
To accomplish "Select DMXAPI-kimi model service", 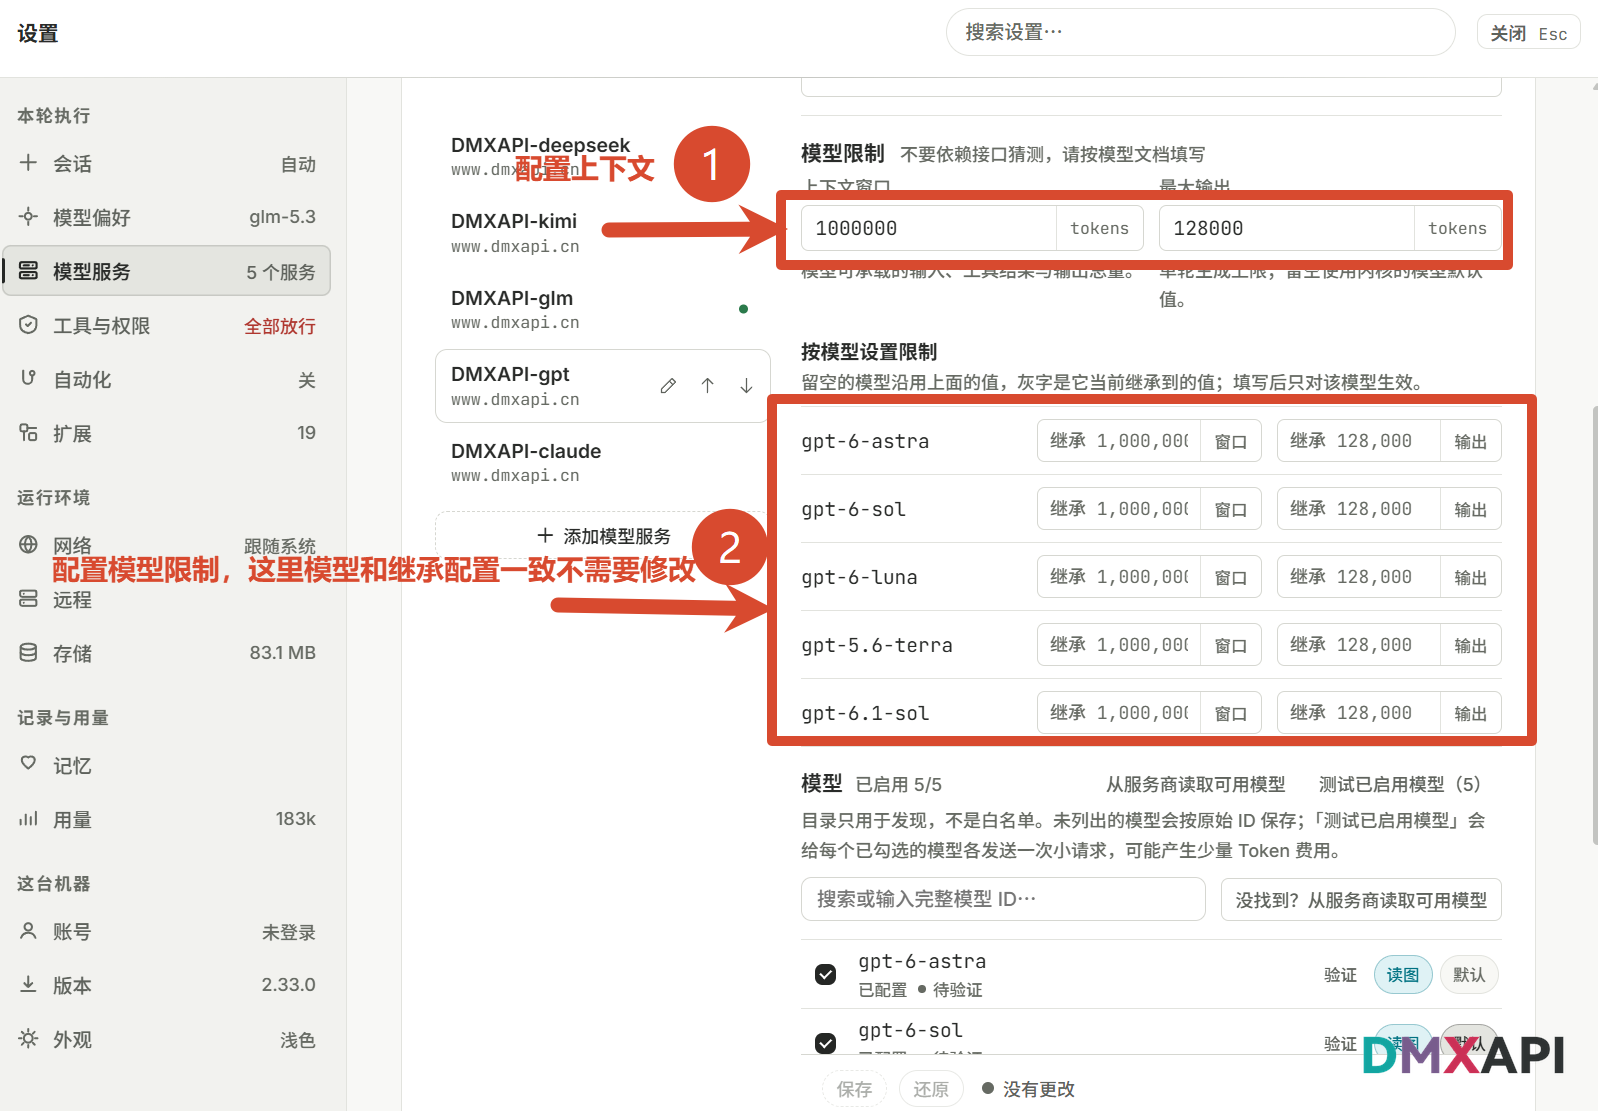I will tap(603, 232).
